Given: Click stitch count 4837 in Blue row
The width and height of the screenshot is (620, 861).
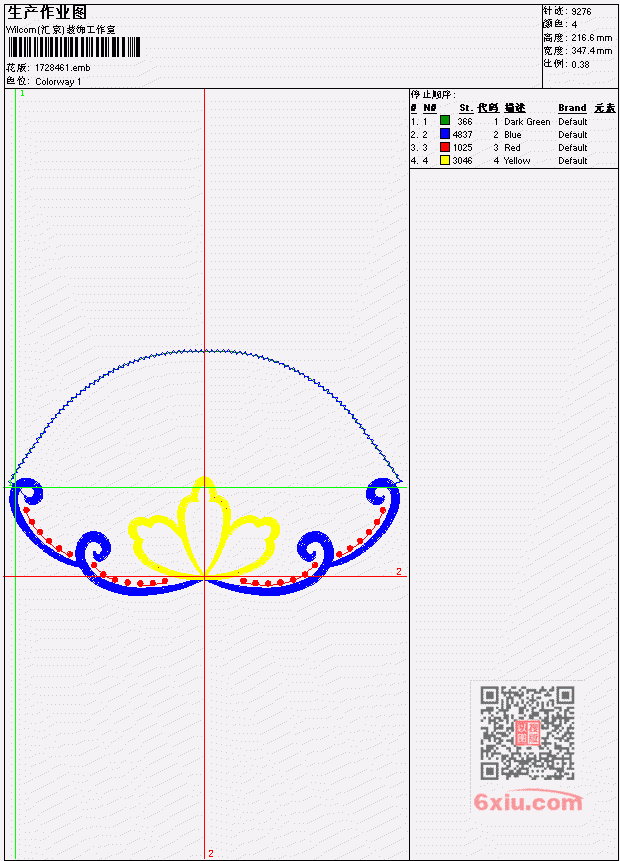Looking at the screenshot, I should click(462, 135).
